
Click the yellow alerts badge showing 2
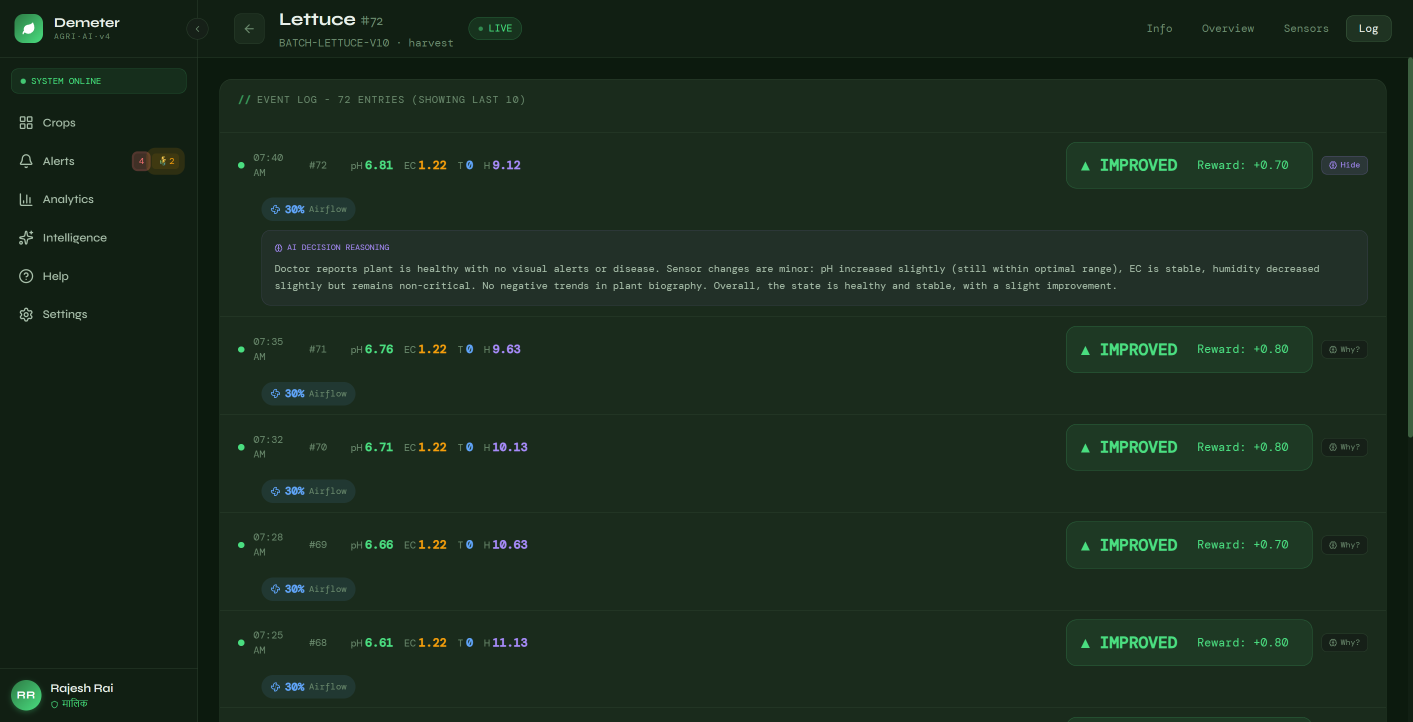coord(167,161)
